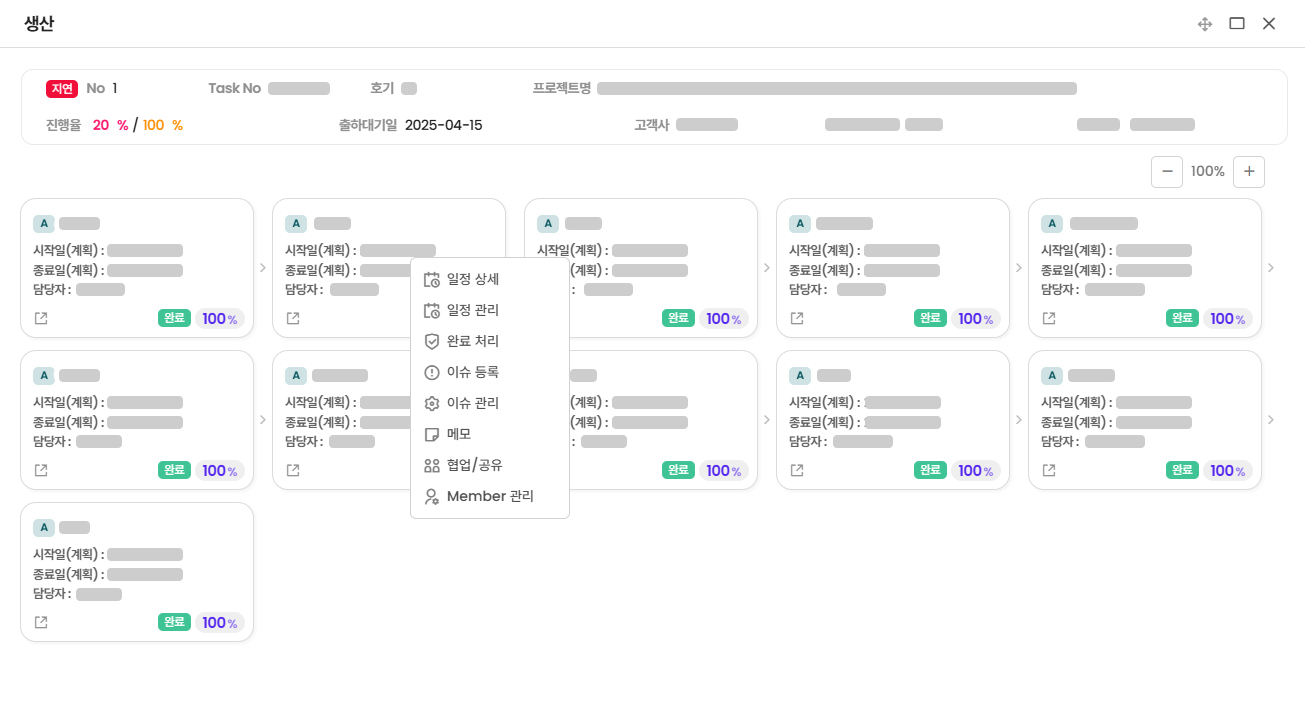Screen dimensions: 1305x719
Task: Open Member 관리 from the context menu
Action: tap(490, 496)
